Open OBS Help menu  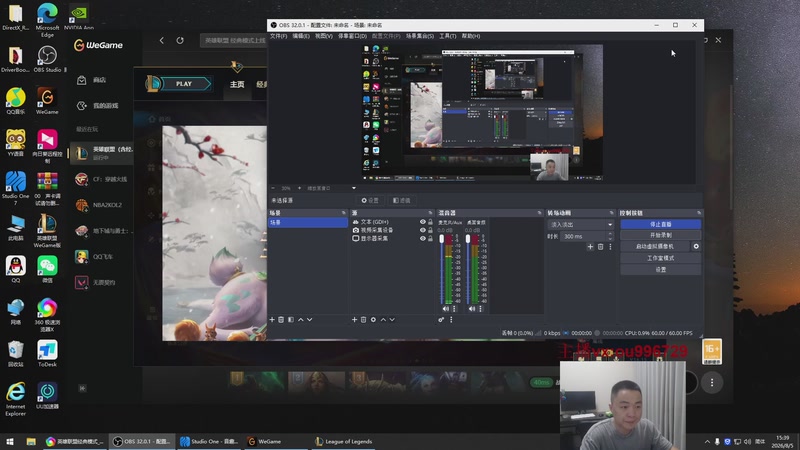click(x=470, y=36)
